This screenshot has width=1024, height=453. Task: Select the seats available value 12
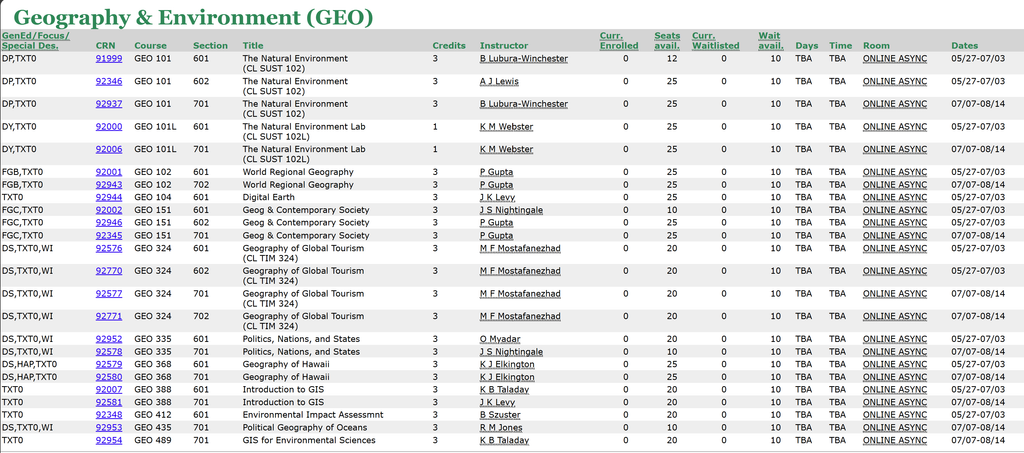[672, 59]
